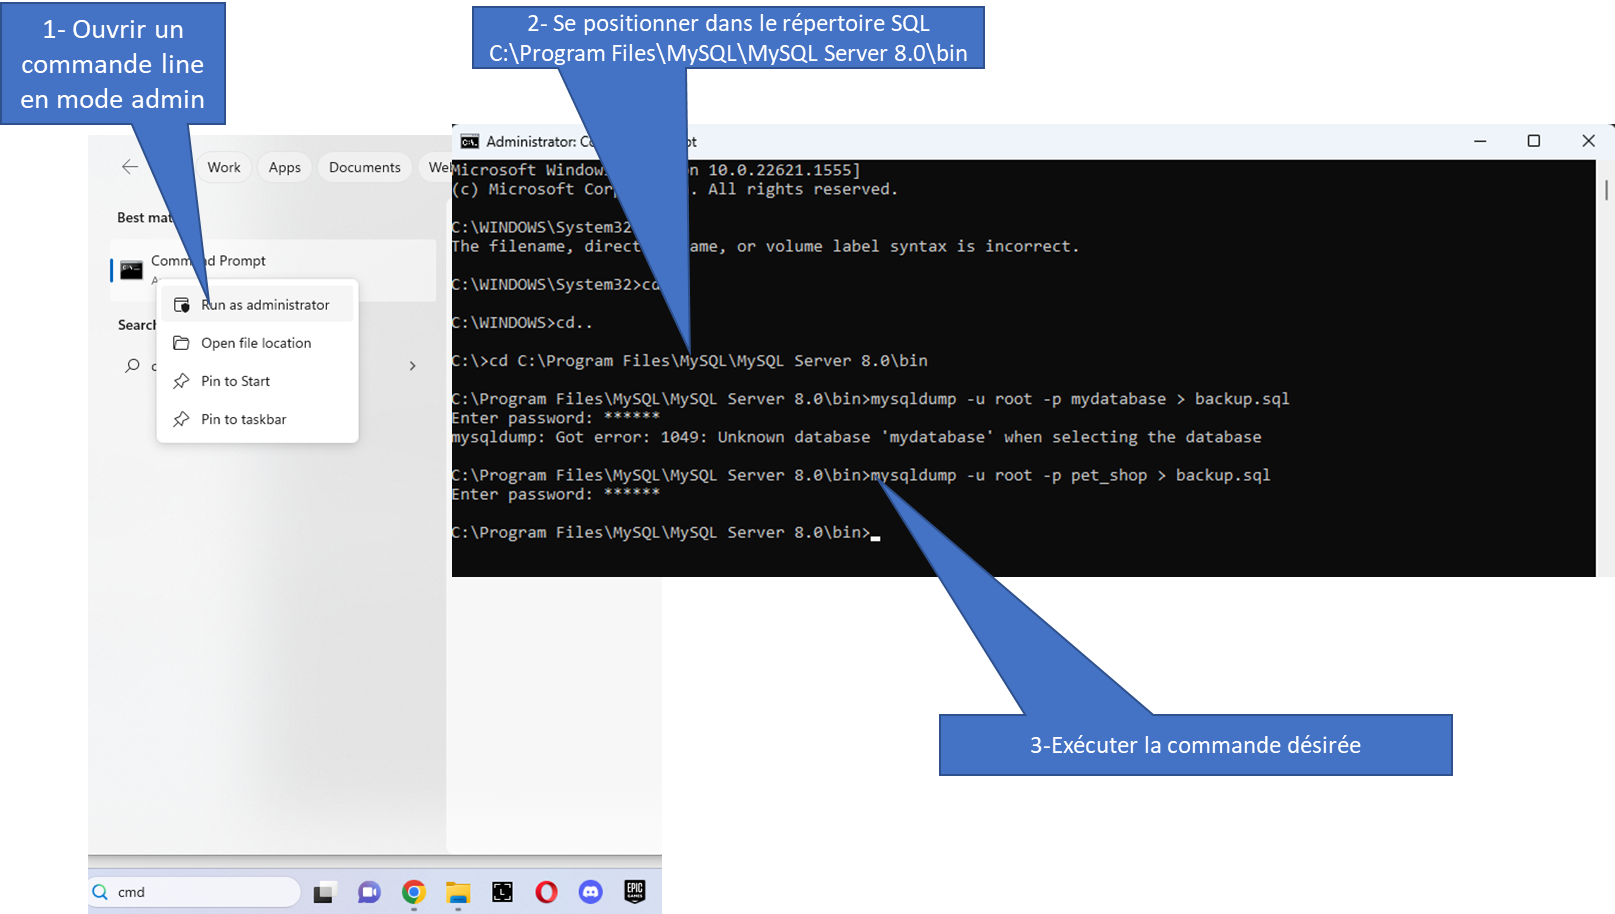Select the Command Prompt best match result

(273, 270)
